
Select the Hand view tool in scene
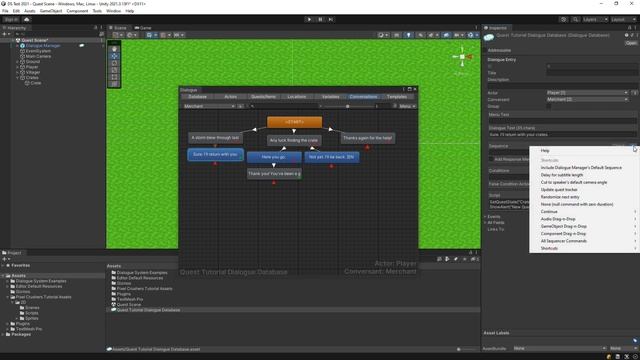pyautogui.click(x=114, y=49)
